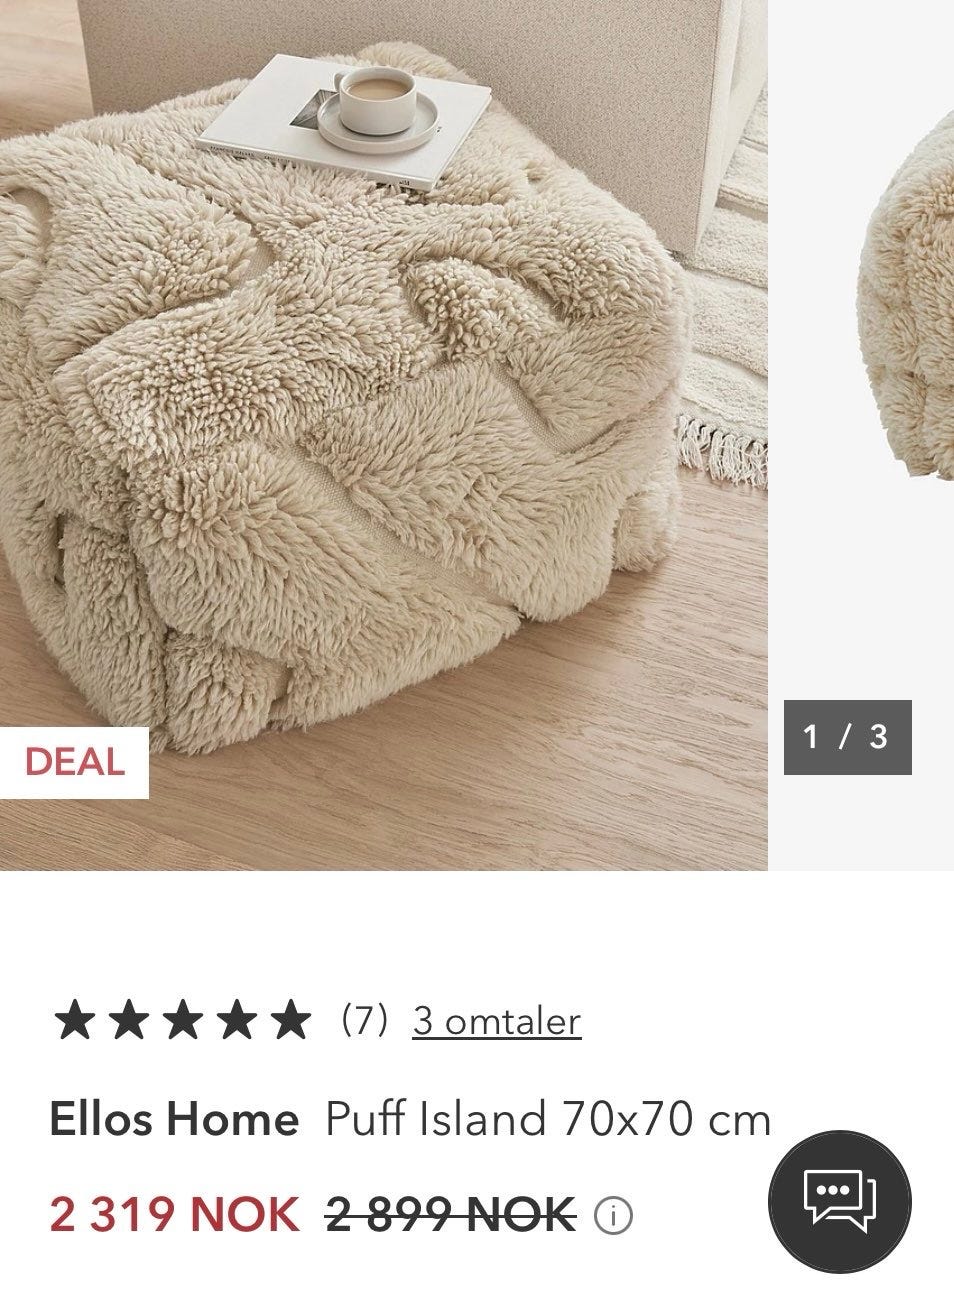Open the 3 omtaler reviews link

496,1021
